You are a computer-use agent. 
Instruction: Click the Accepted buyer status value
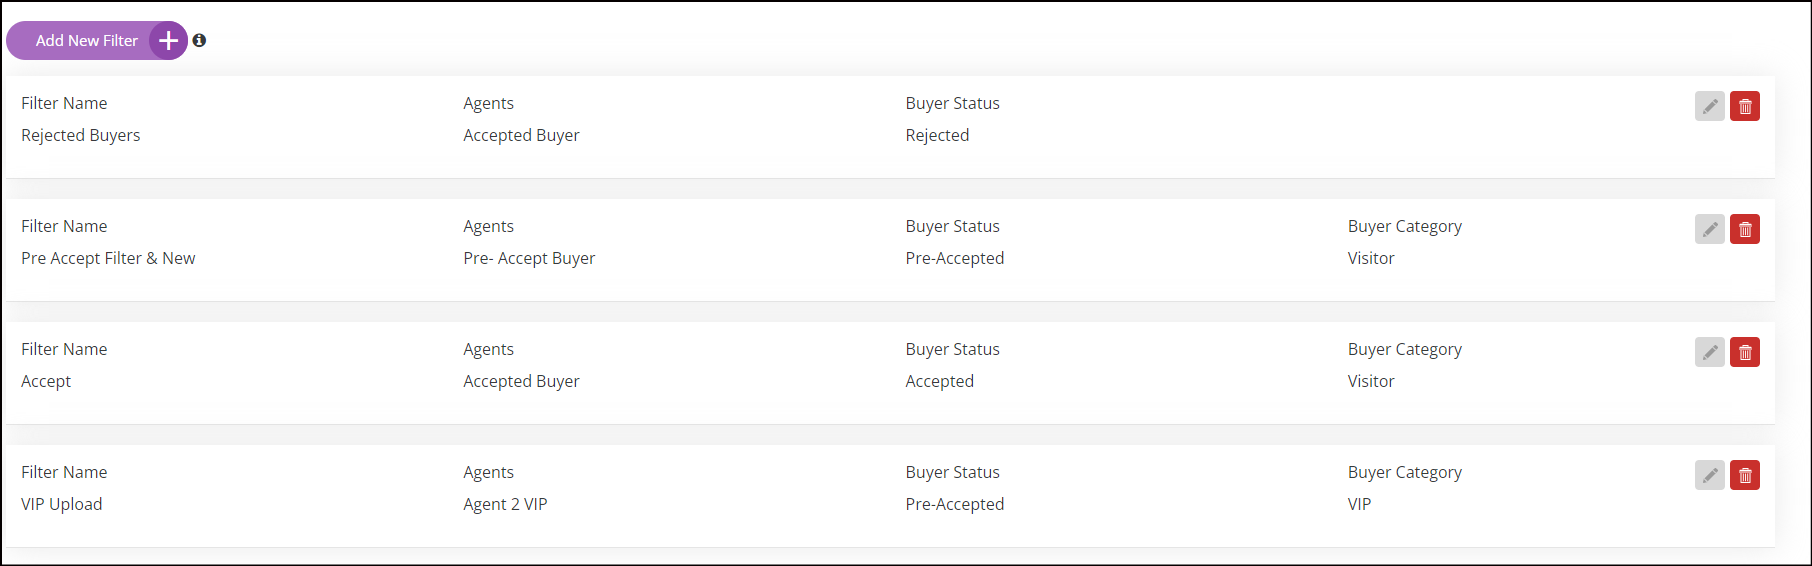pos(939,381)
